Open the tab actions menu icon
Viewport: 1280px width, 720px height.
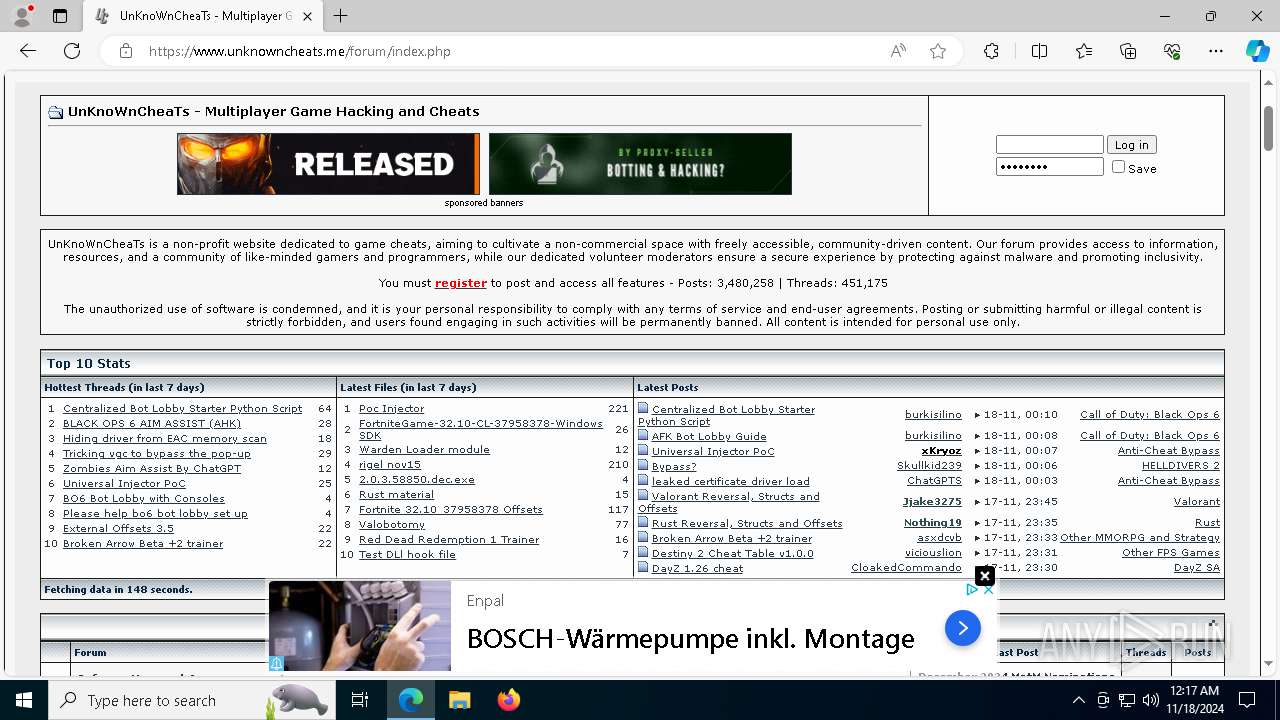click(x=60, y=16)
